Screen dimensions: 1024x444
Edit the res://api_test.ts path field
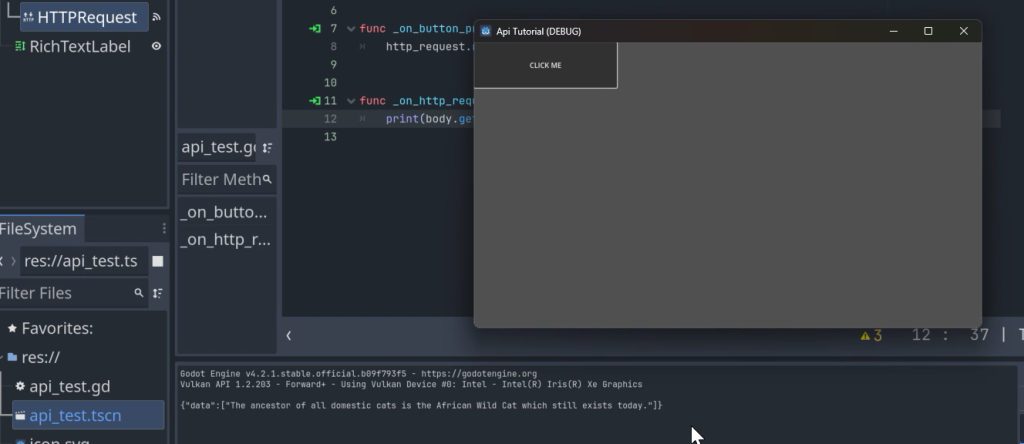click(83, 261)
